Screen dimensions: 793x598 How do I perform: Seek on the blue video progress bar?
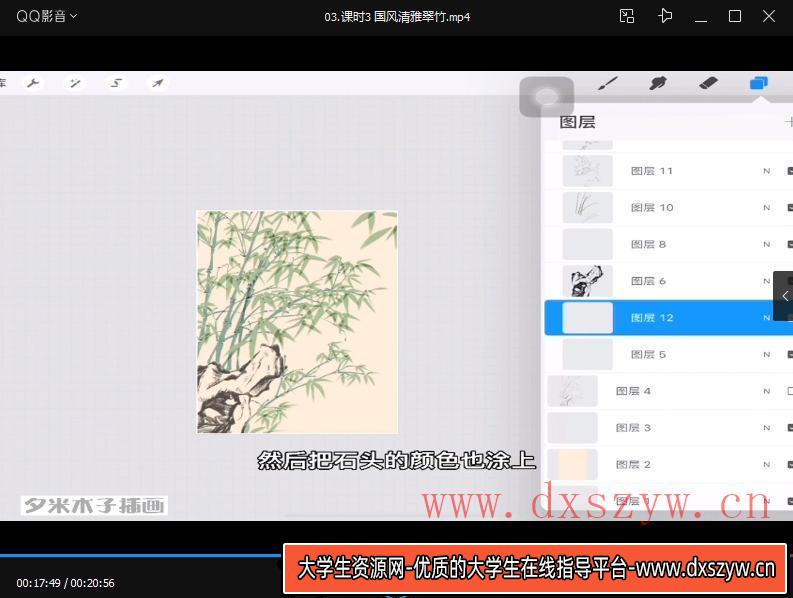[x=141, y=556]
